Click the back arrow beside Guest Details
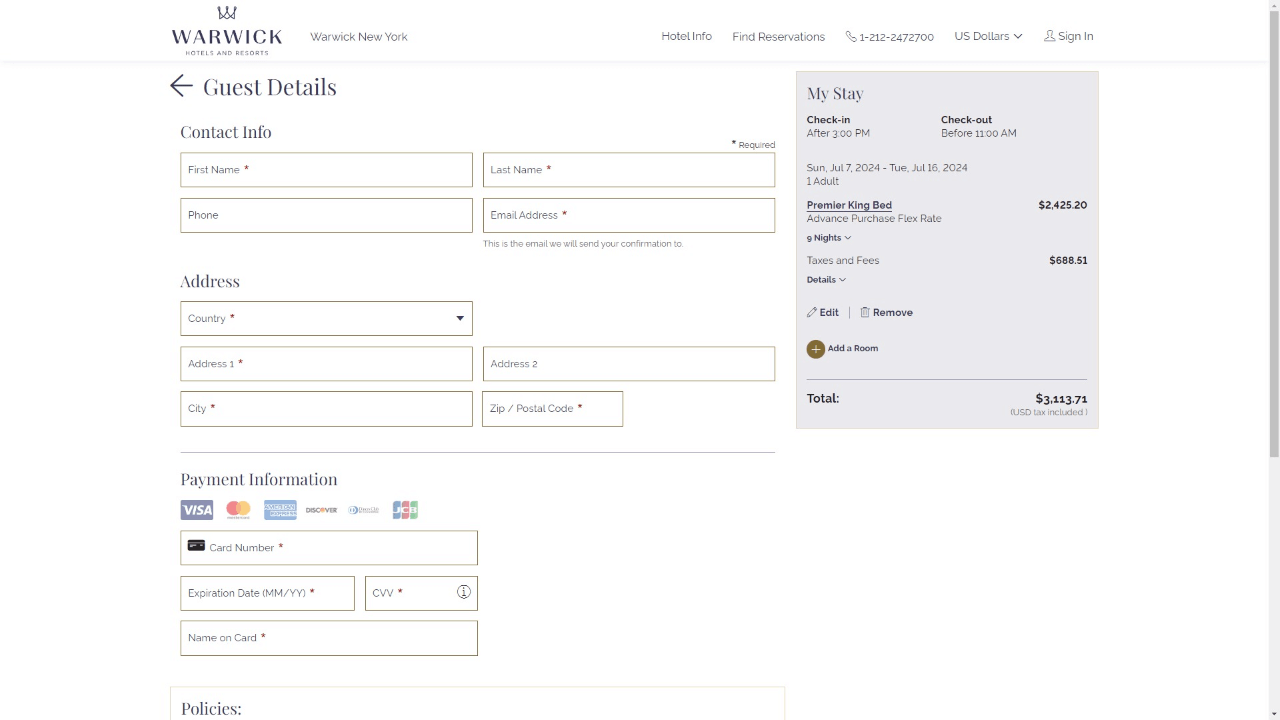Image resolution: width=1280 pixels, height=720 pixels. coord(181,86)
